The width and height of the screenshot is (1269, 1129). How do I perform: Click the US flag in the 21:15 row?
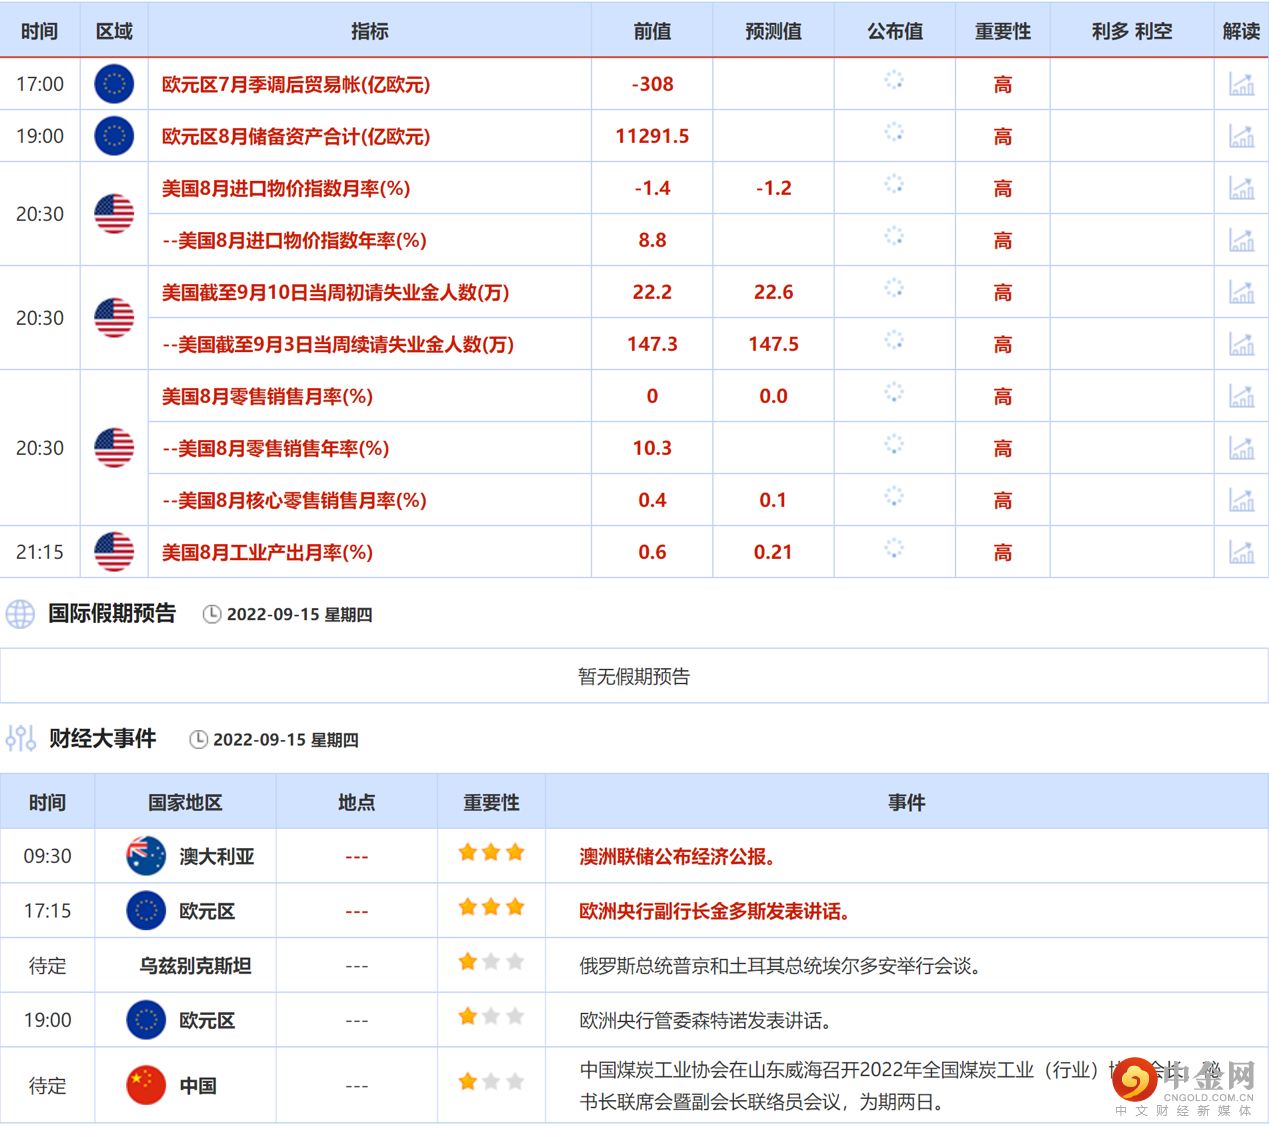114,551
